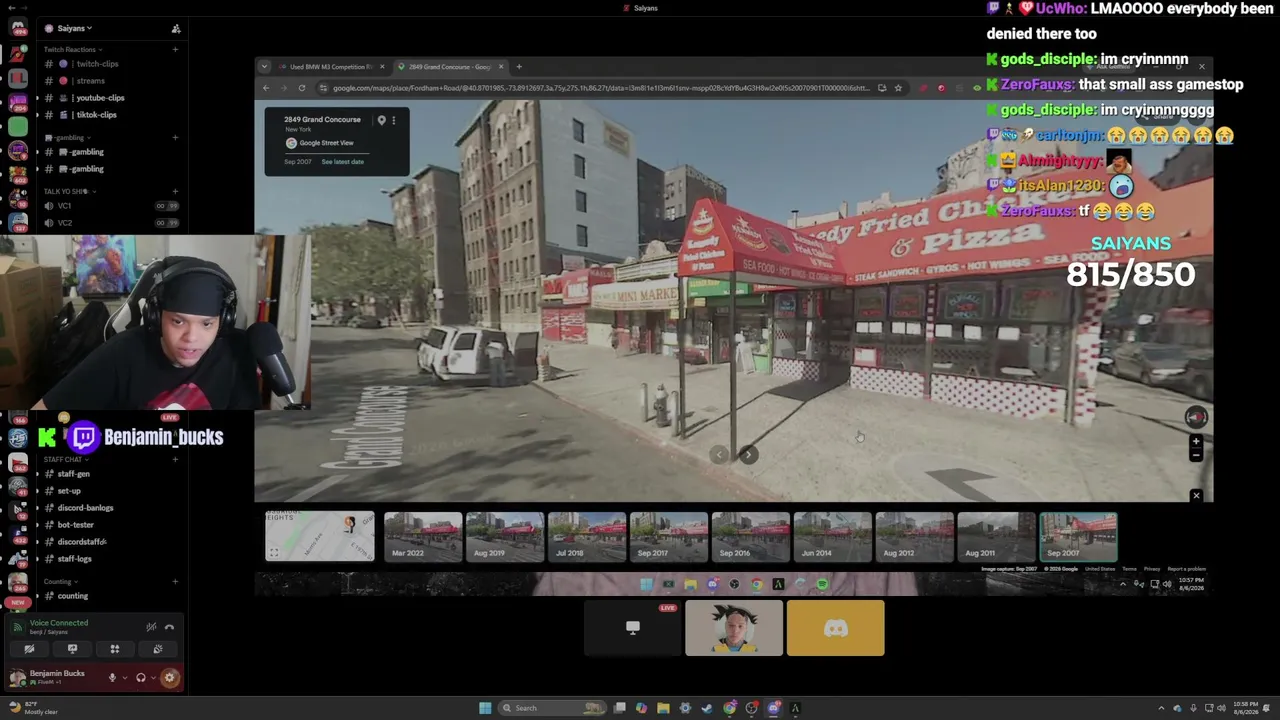Zoom out on Street View
The image size is (1280, 720).
click(1196, 455)
